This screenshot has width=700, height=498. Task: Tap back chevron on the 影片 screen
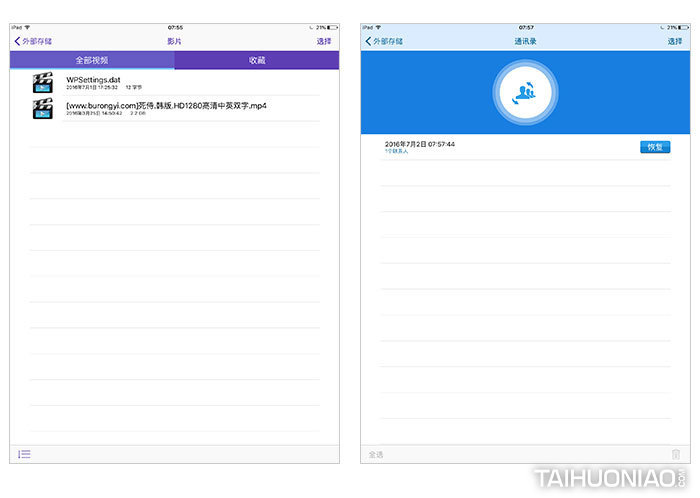click(16, 41)
